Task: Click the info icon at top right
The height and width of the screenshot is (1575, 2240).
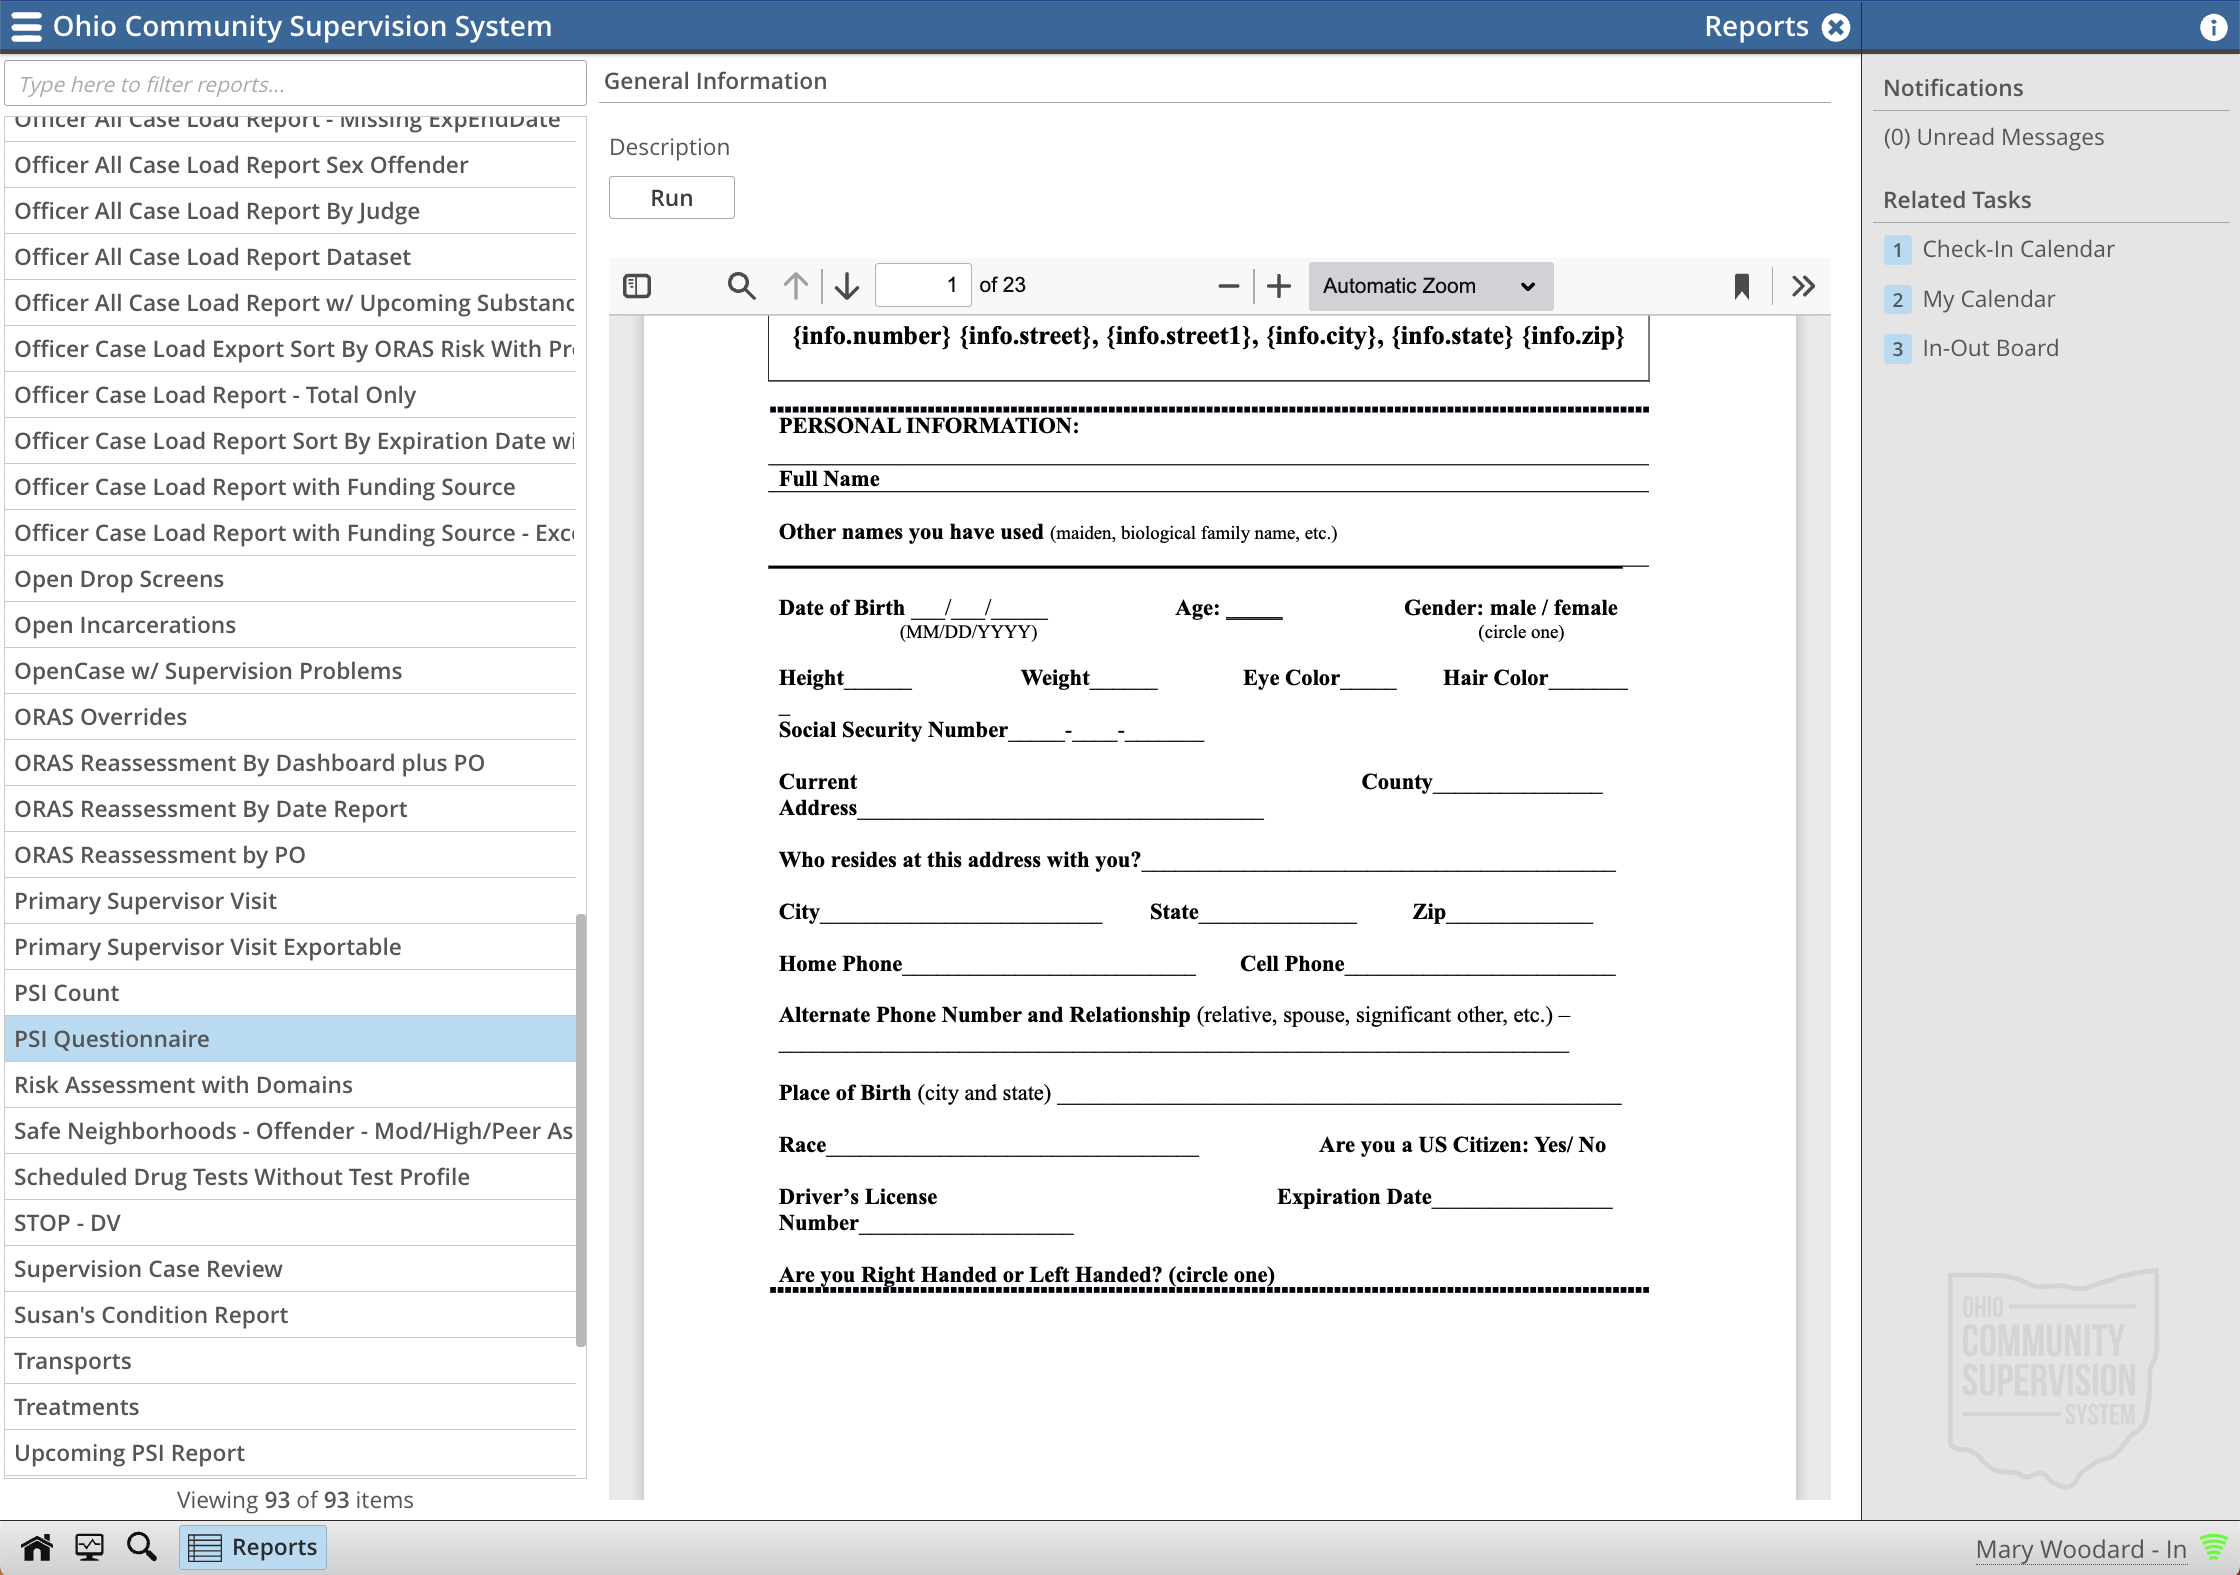Action: coord(2212,27)
